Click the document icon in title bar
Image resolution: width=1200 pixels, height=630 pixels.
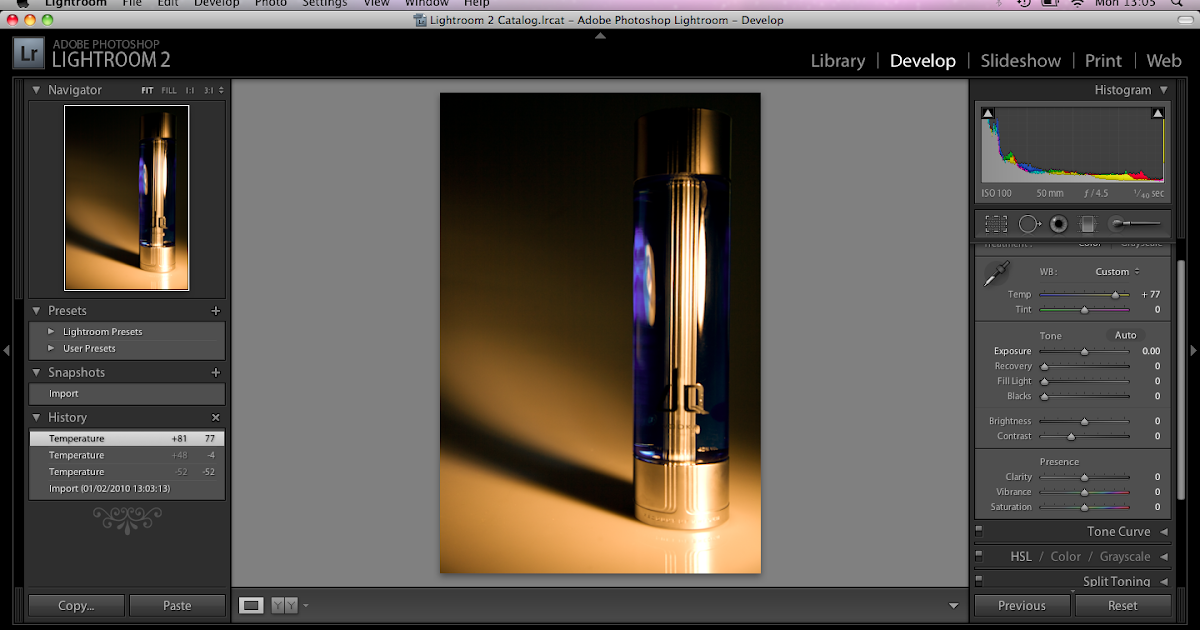tap(420, 20)
